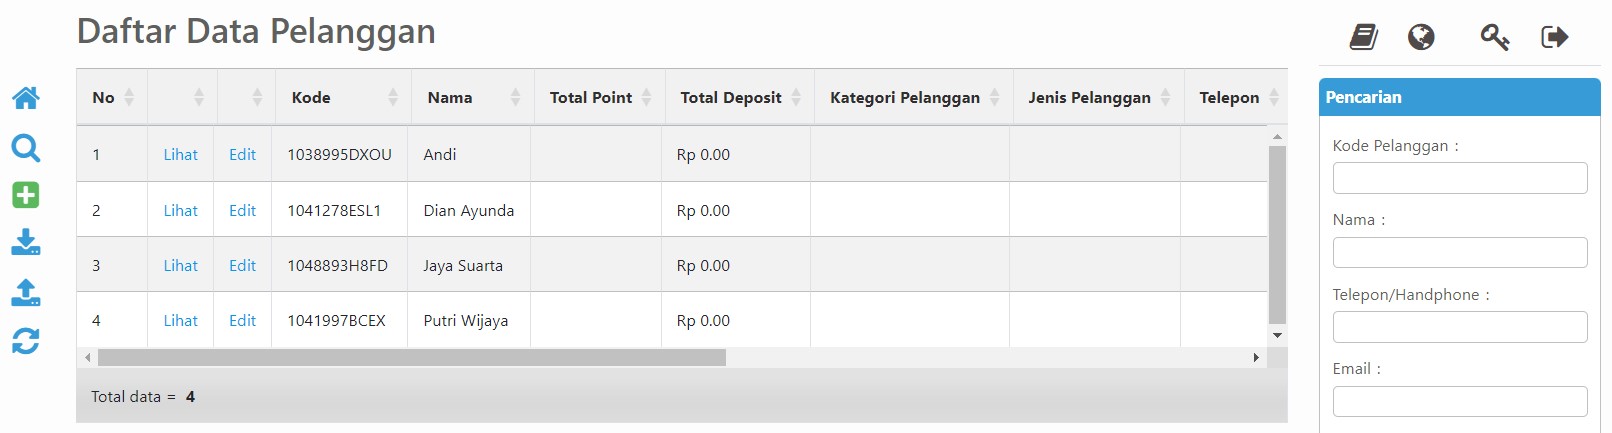Image resolution: width=1612 pixels, height=433 pixels.
Task: Add a new customer with green plus icon
Action: pyautogui.click(x=26, y=195)
